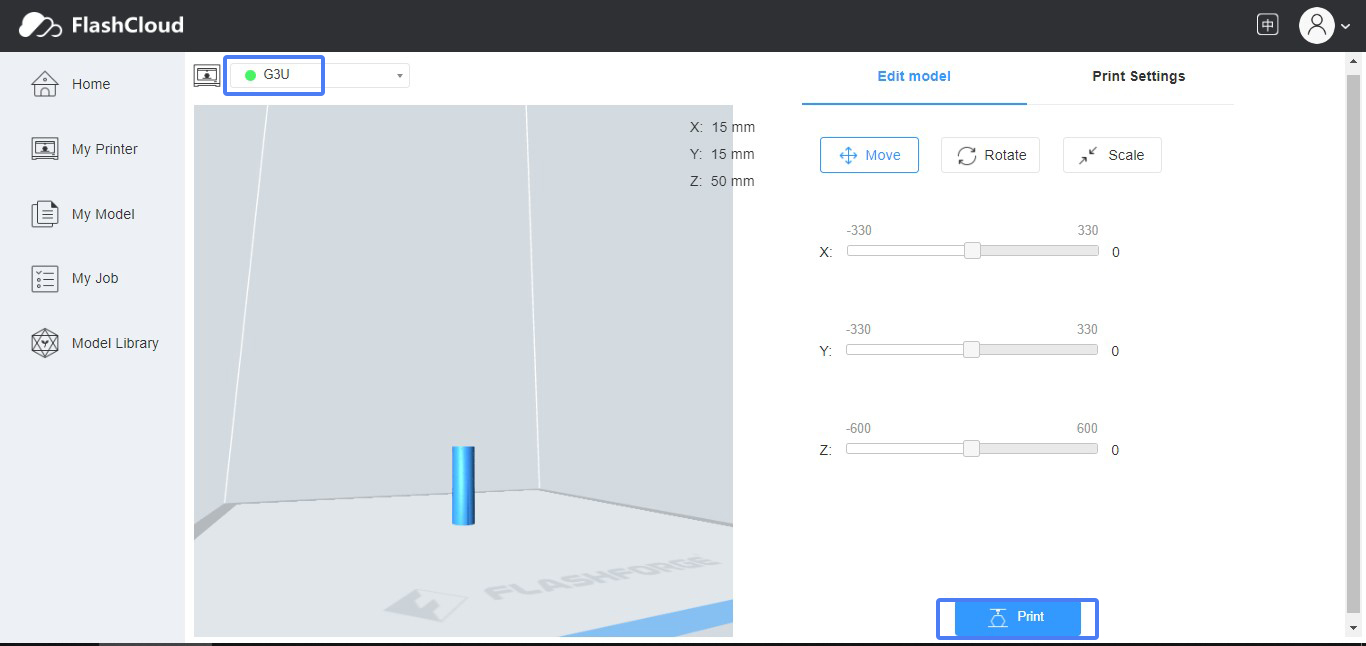Click the user account avatar
Viewport: 1366px width, 646px height.
[1317, 25]
